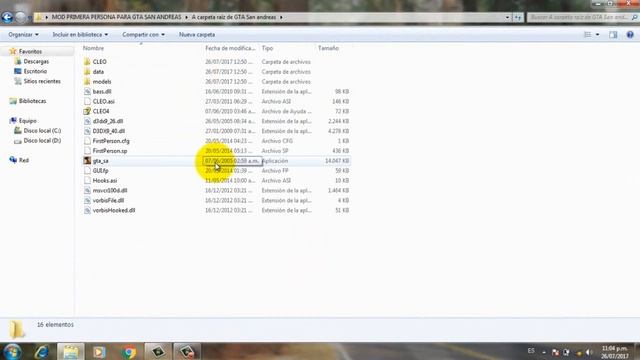Select the FirstPerson.cfg file icon
Image resolution: width=640 pixels, height=360 pixels.
pyautogui.click(x=87, y=141)
